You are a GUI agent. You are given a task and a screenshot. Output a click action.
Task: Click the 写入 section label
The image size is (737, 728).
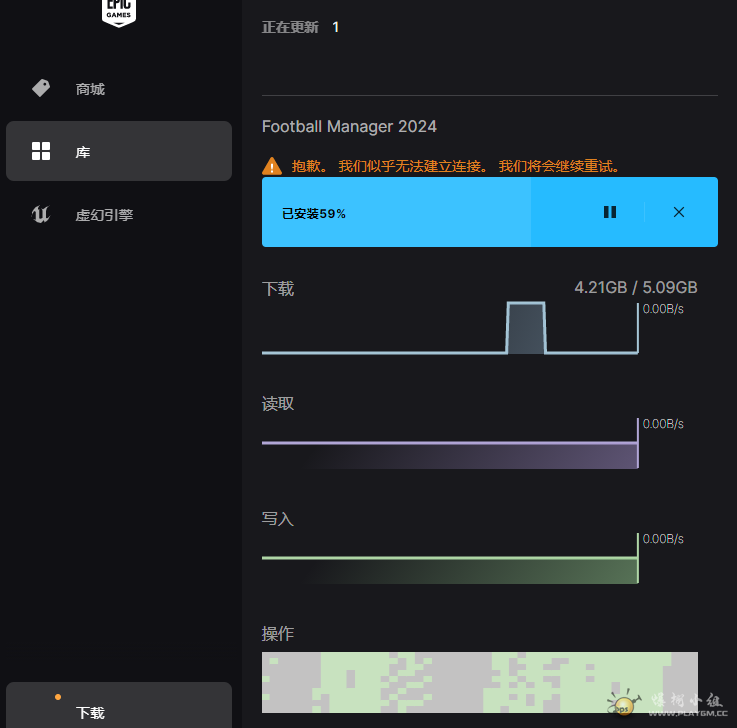click(278, 519)
